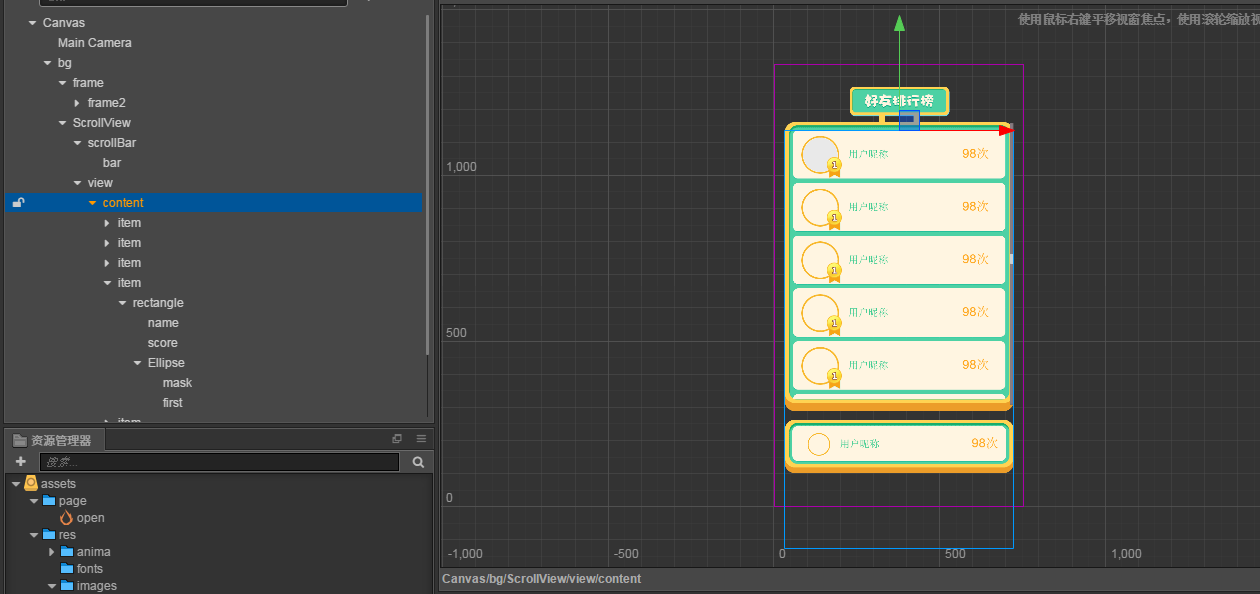Expand the first item node under content
Image resolution: width=1260 pixels, height=594 pixels.
[x=107, y=223]
